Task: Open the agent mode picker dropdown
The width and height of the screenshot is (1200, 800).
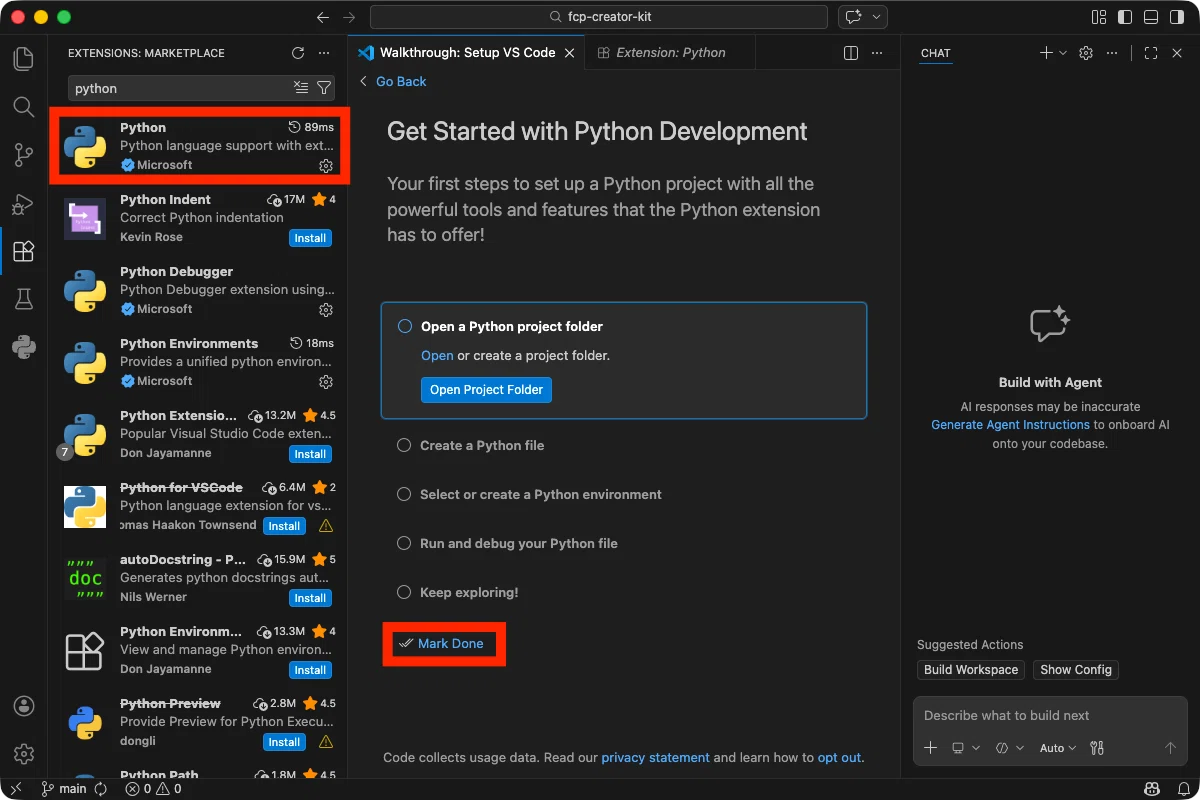Action: tap(1010, 748)
